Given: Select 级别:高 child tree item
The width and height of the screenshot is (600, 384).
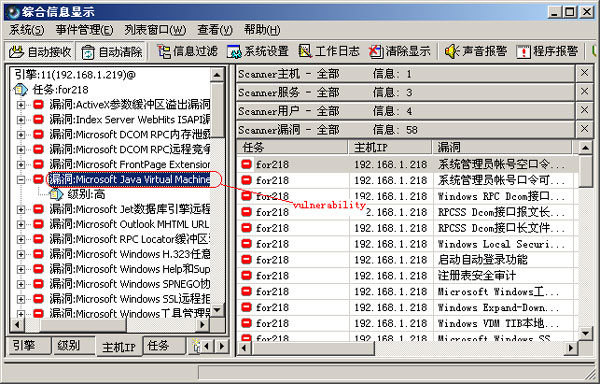Looking at the screenshot, I should coord(86,194).
